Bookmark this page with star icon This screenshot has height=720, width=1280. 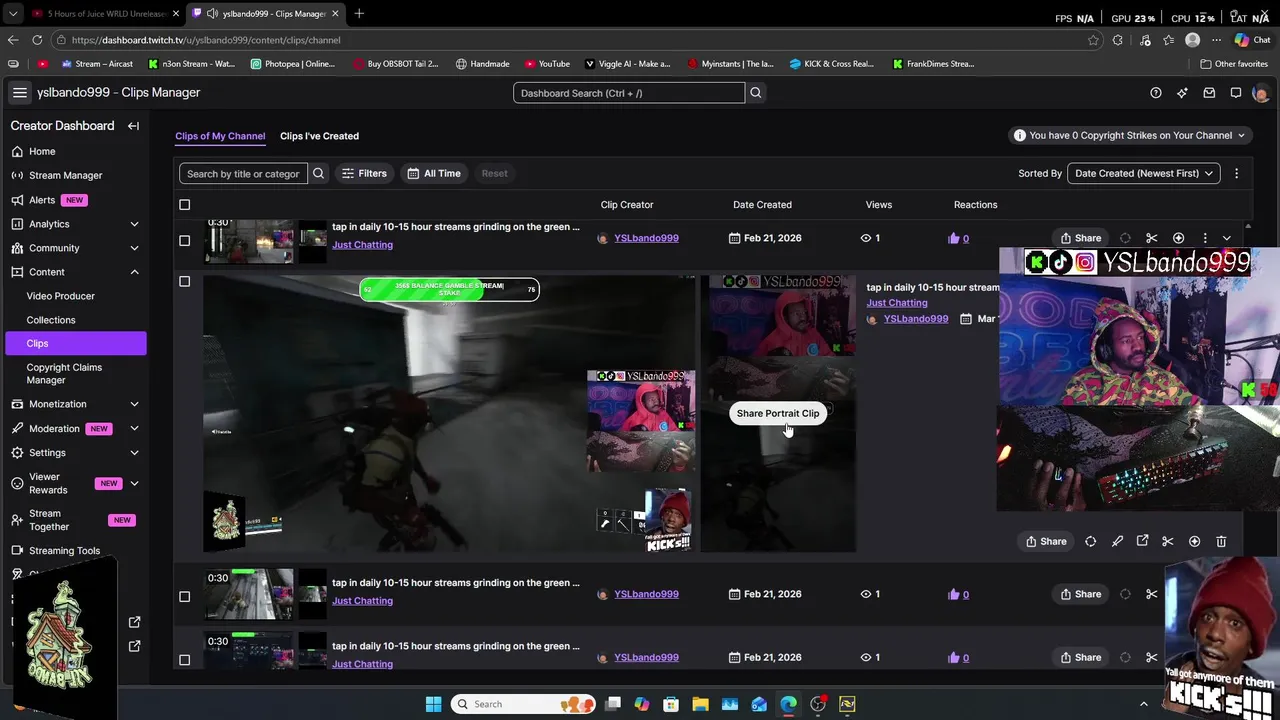(x=1093, y=40)
